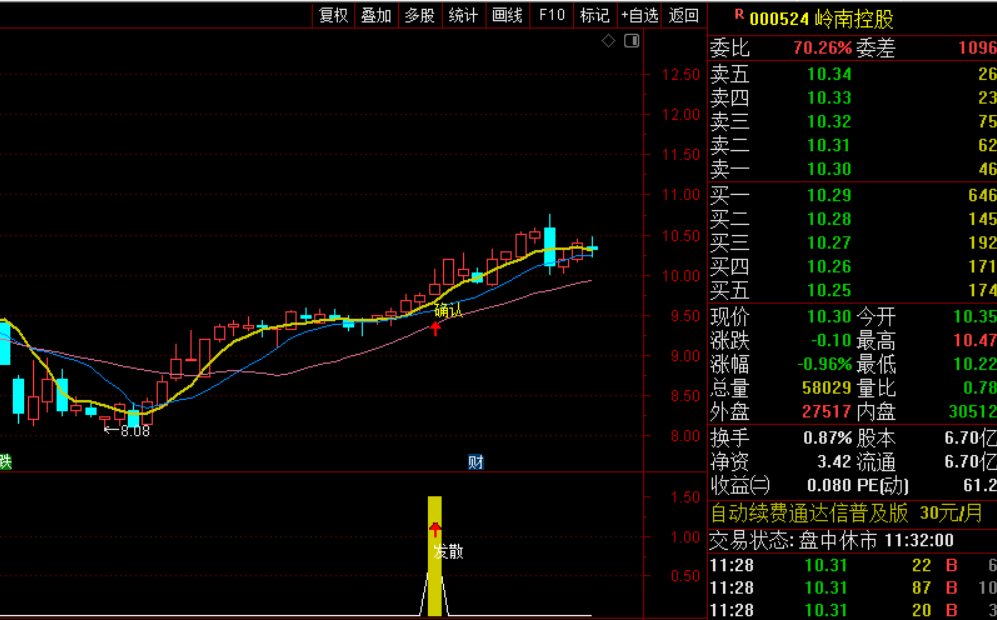Click the diamond icon above the chart
The height and width of the screenshot is (620, 997).
point(609,41)
